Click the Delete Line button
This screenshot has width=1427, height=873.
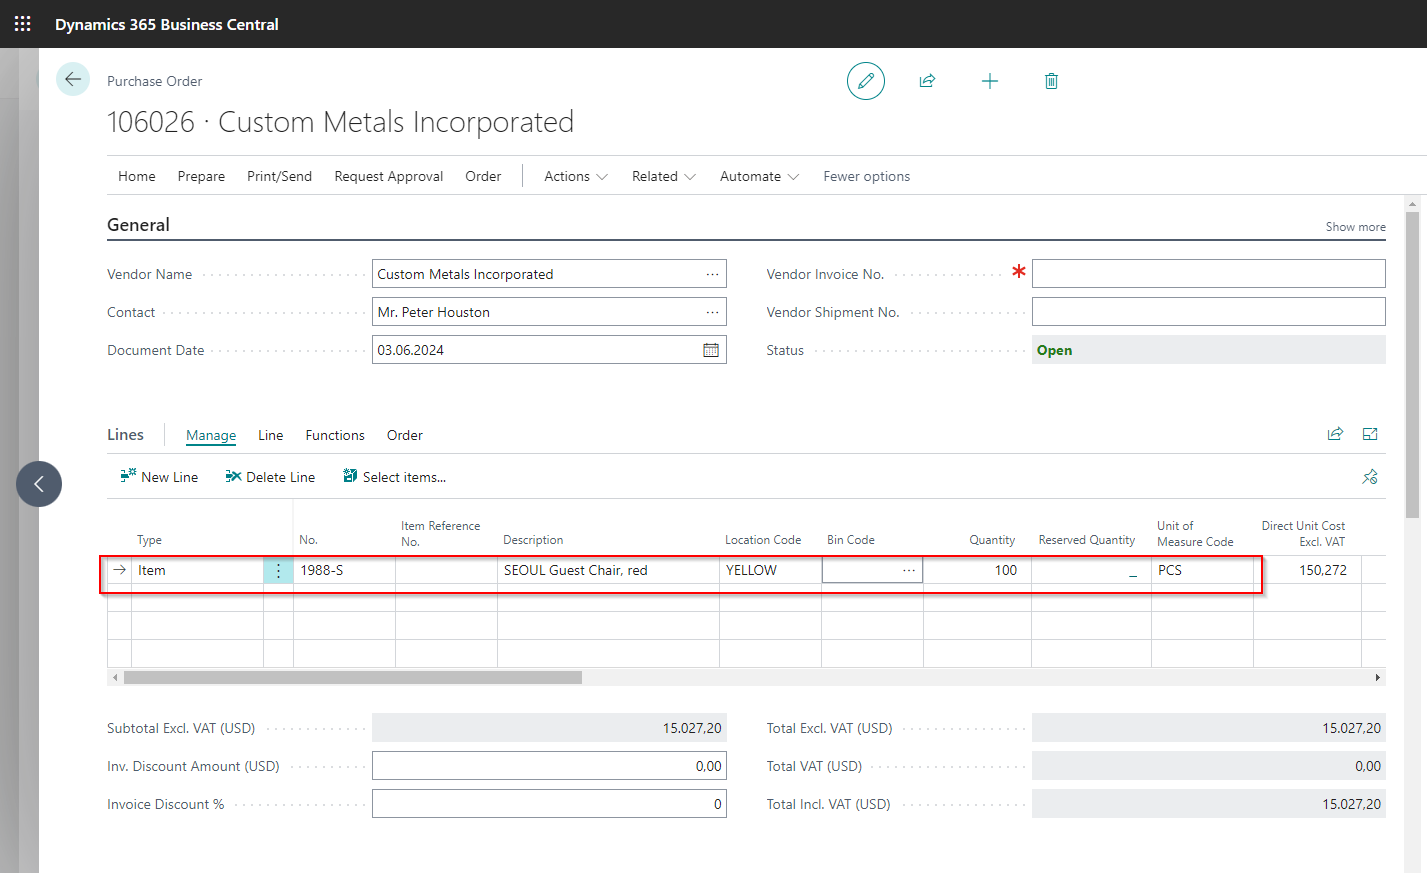click(270, 477)
